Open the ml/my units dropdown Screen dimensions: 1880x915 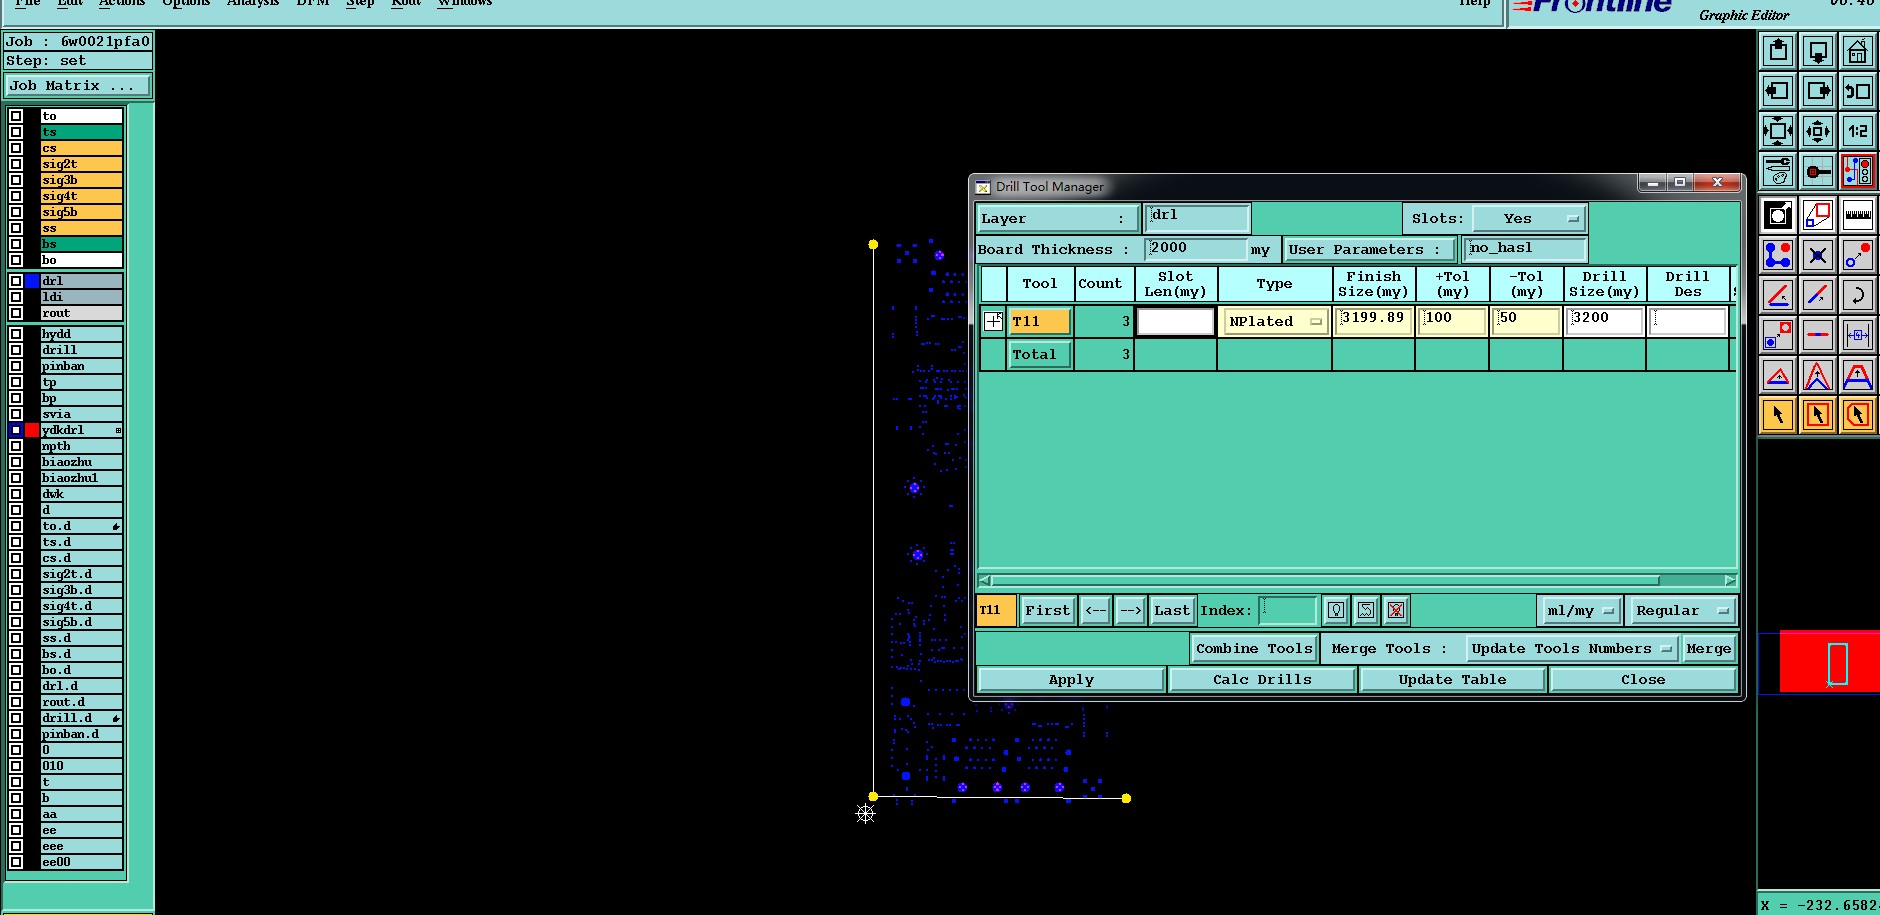click(1579, 610)
